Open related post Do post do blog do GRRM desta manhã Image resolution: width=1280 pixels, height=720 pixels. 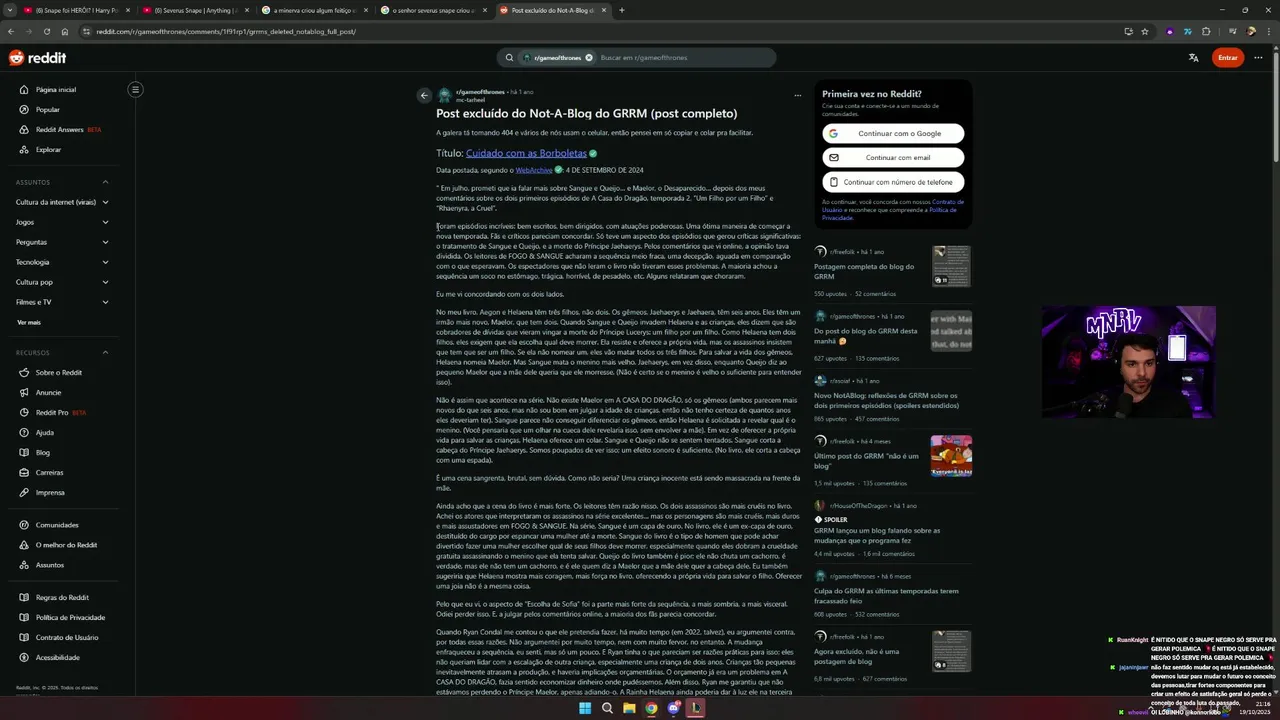coord(866,336)
